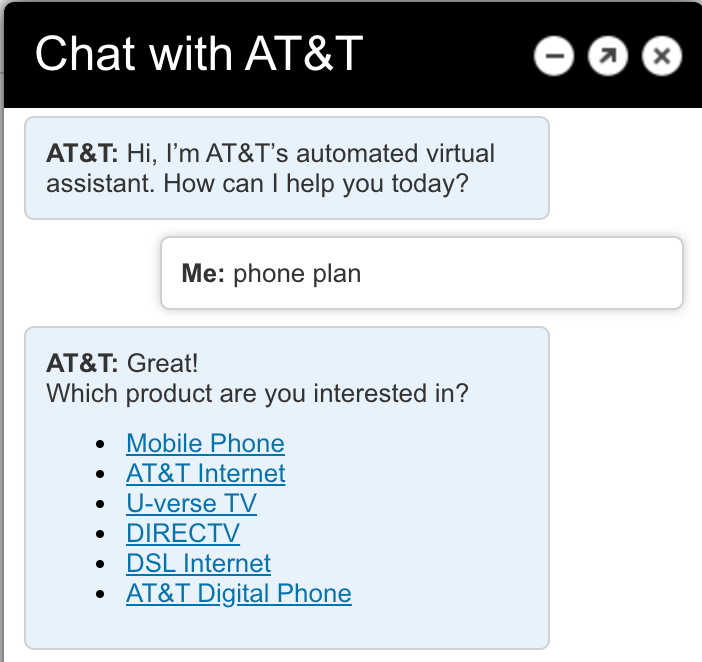Click the bullet beside the DIRECTV link
This screenshot has height=662, width=702.
coord(99,534)
